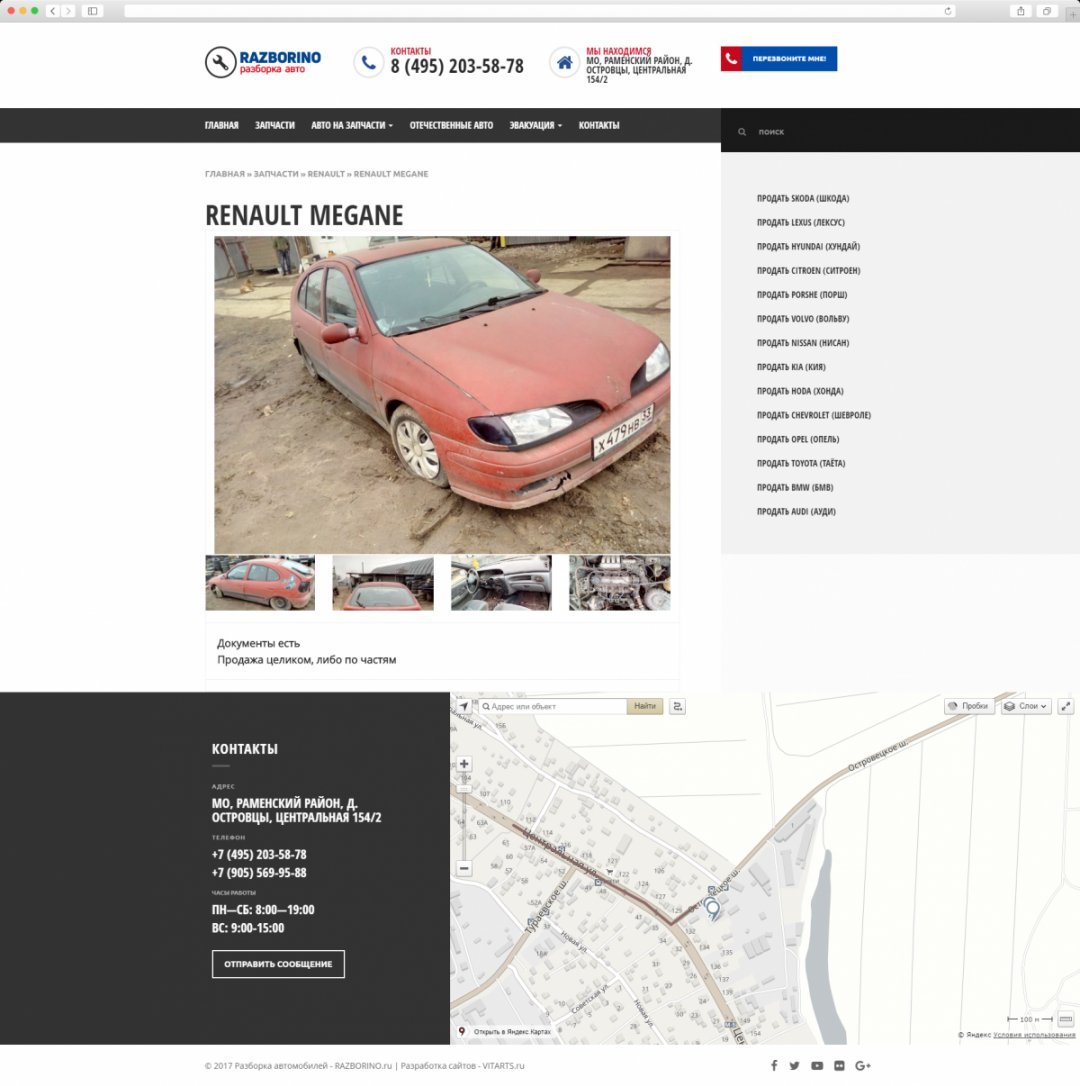The width and height of the screenshot is (1080, 1086).
Task: Click the map geolocation arrow icon
Action: (464, 706)
